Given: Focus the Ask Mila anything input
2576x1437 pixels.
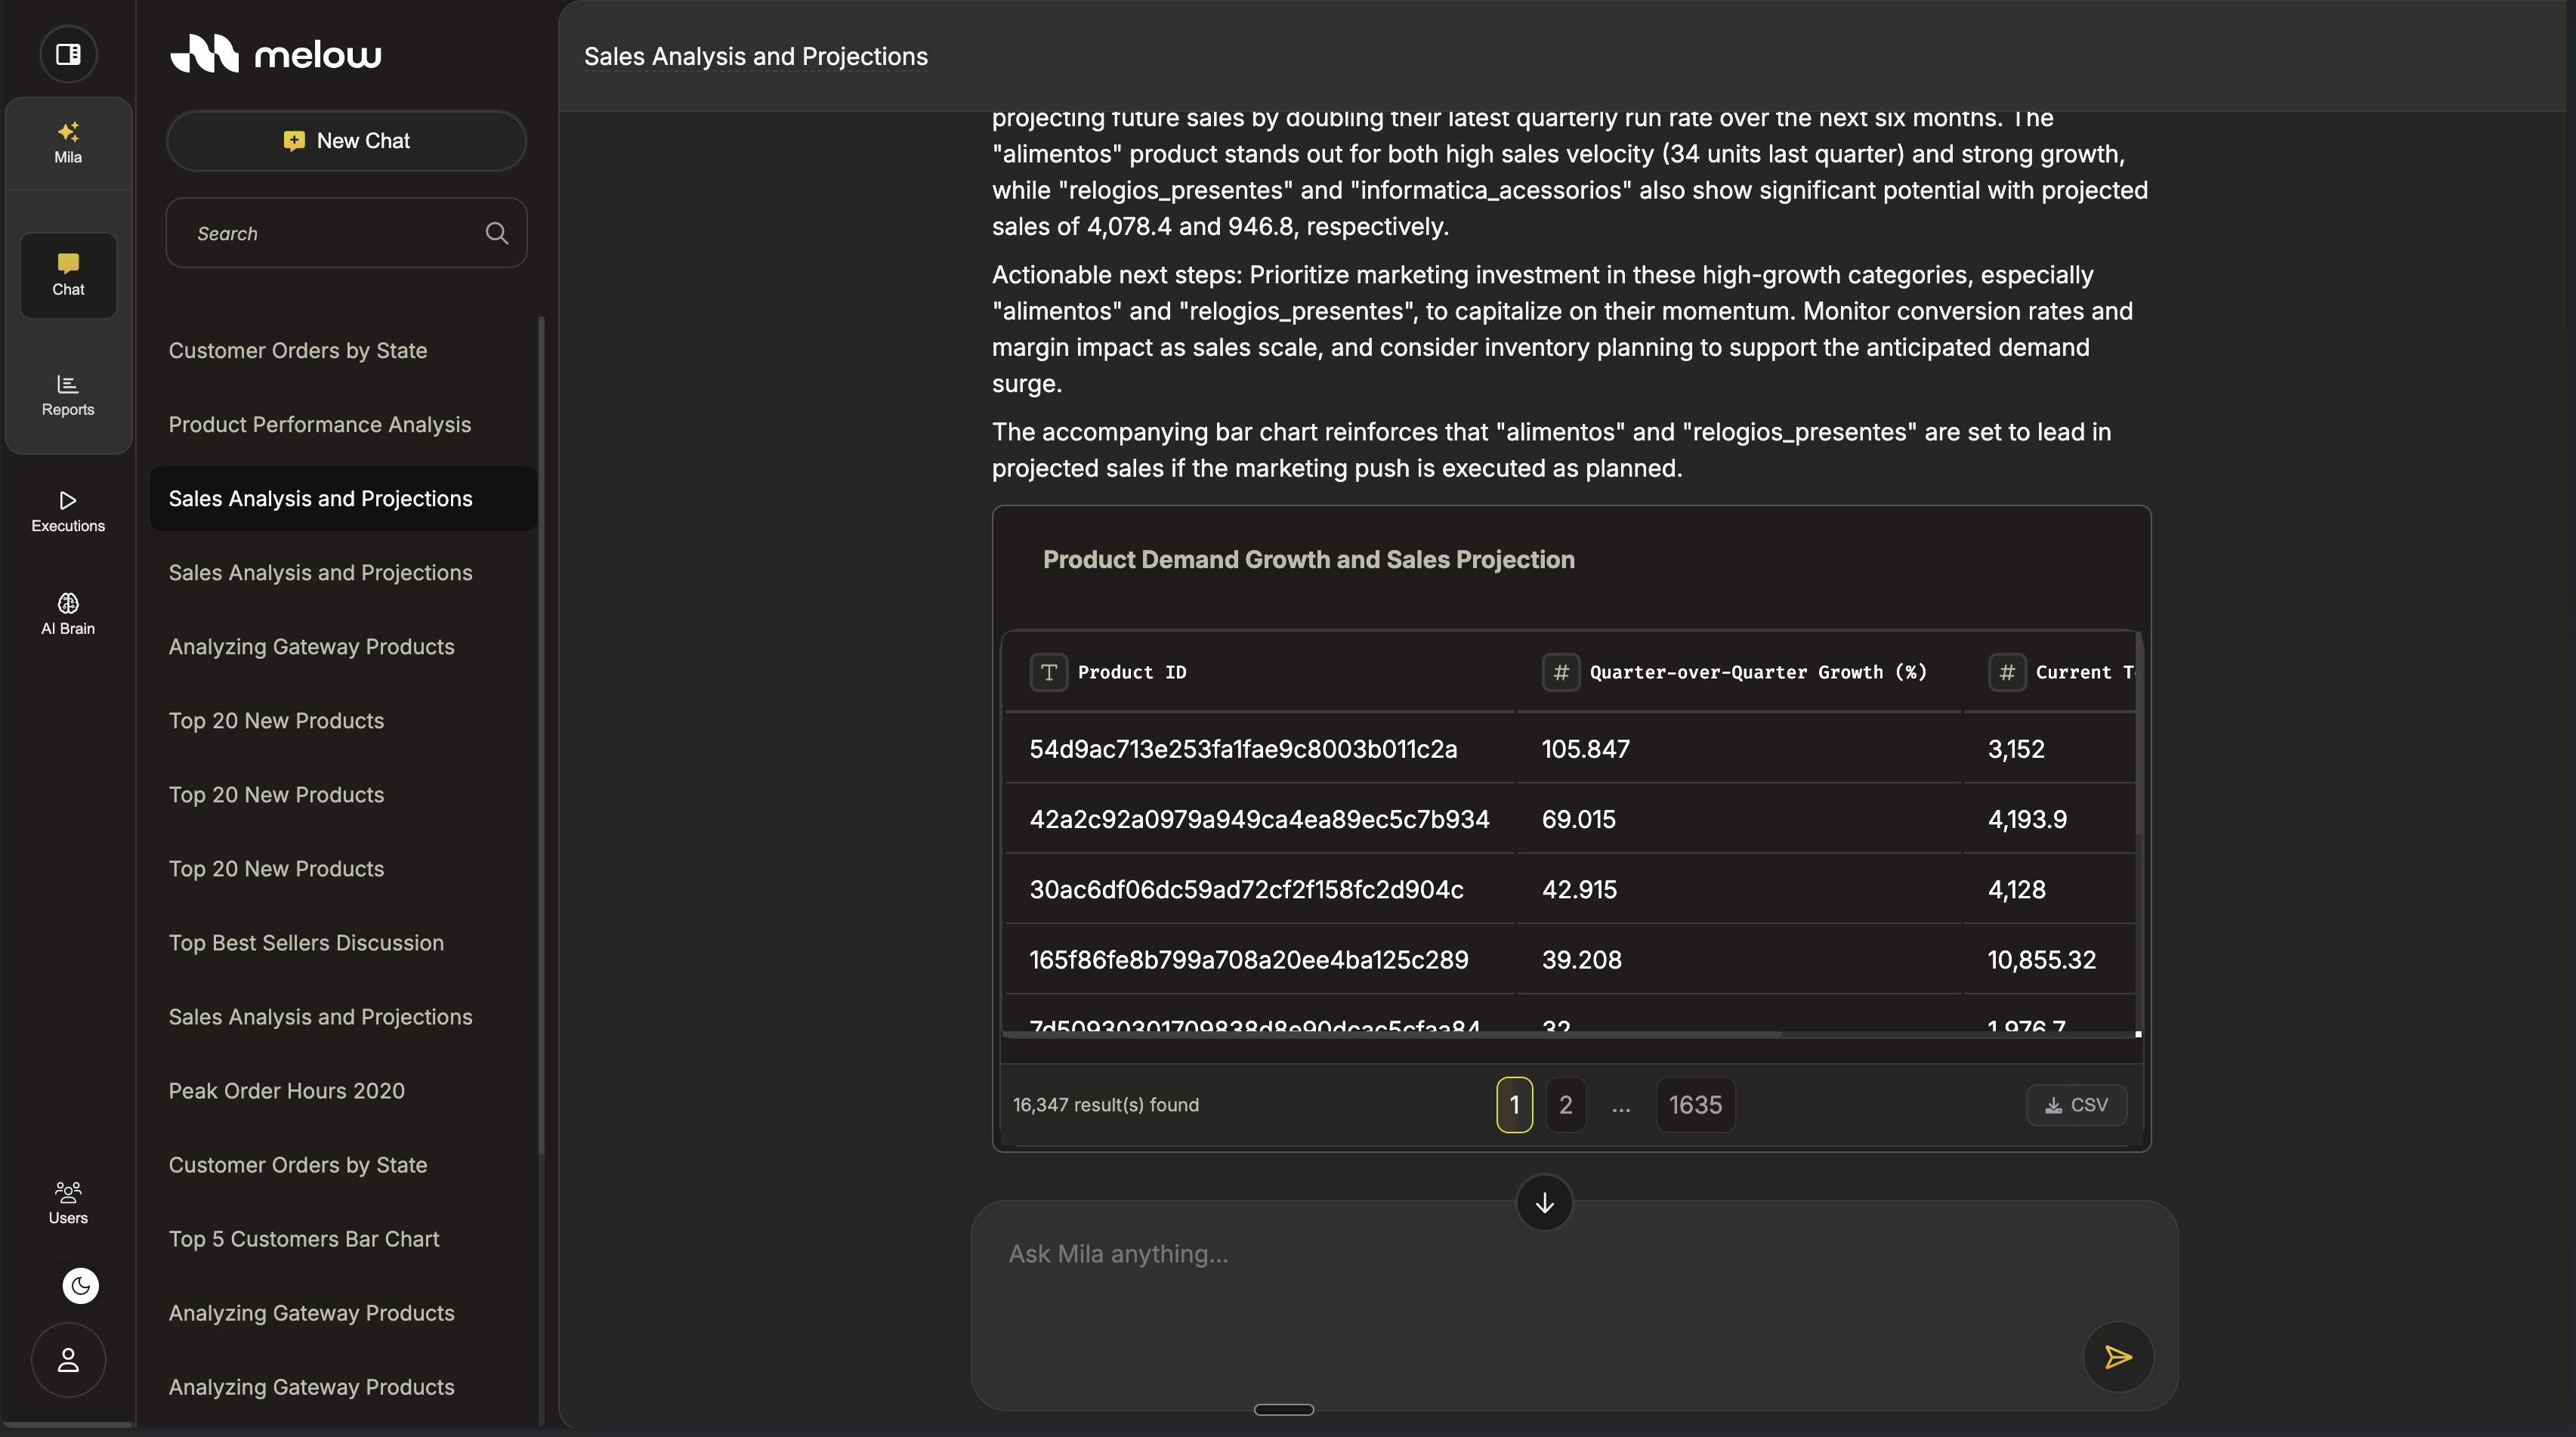Looking at the screenshot, I should click(x=1540, y=1254).
